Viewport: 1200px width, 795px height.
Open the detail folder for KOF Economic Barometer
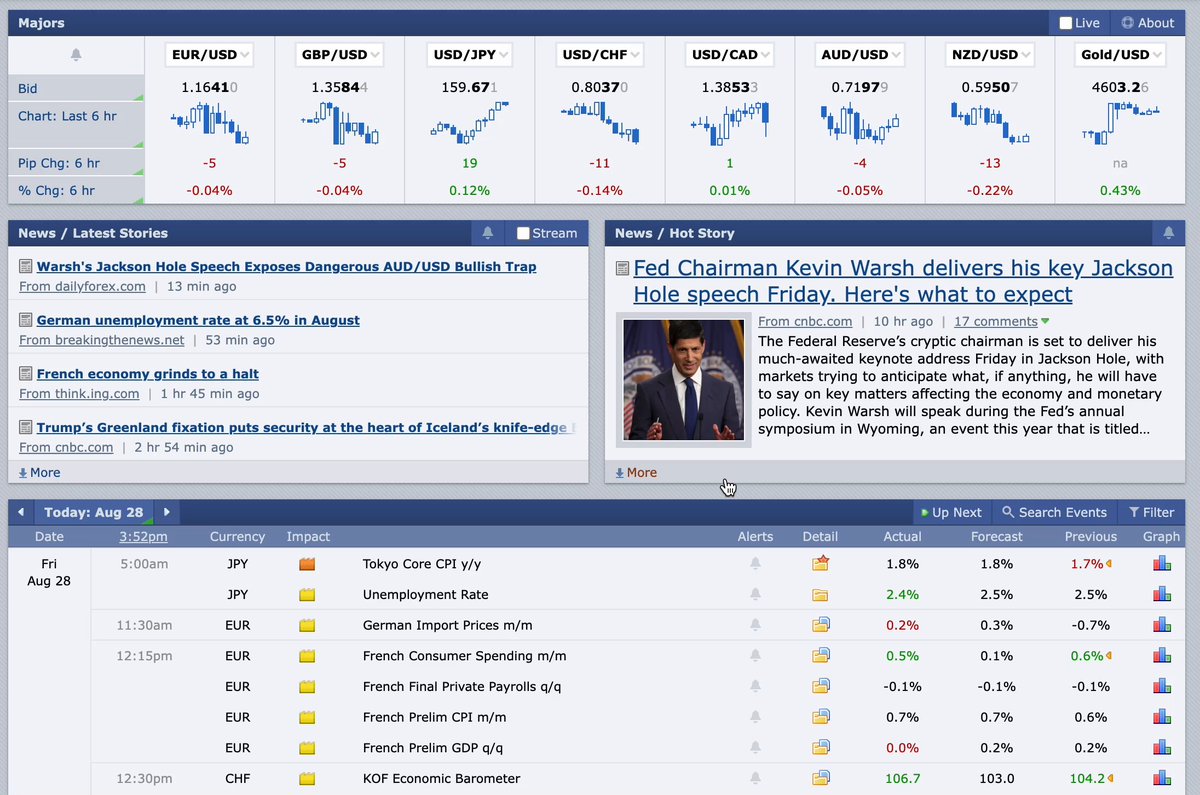point(821,778)
